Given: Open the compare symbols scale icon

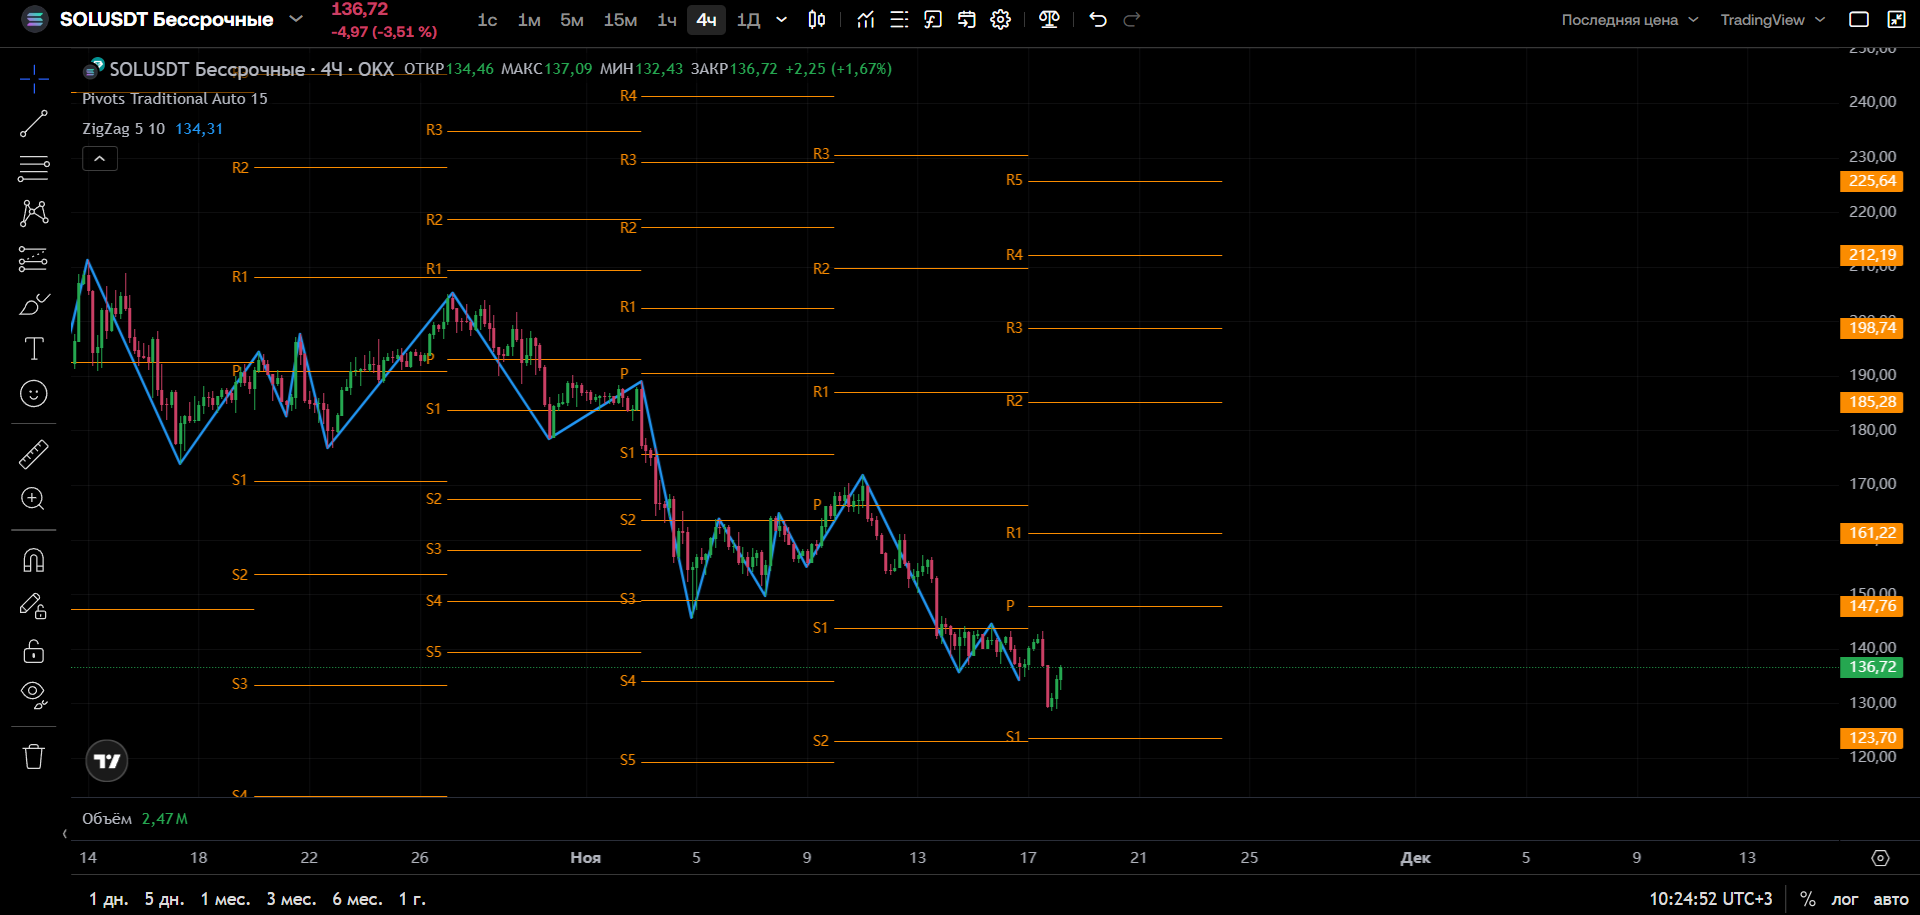Looking at the screenshot, I should pos(1049,19).
